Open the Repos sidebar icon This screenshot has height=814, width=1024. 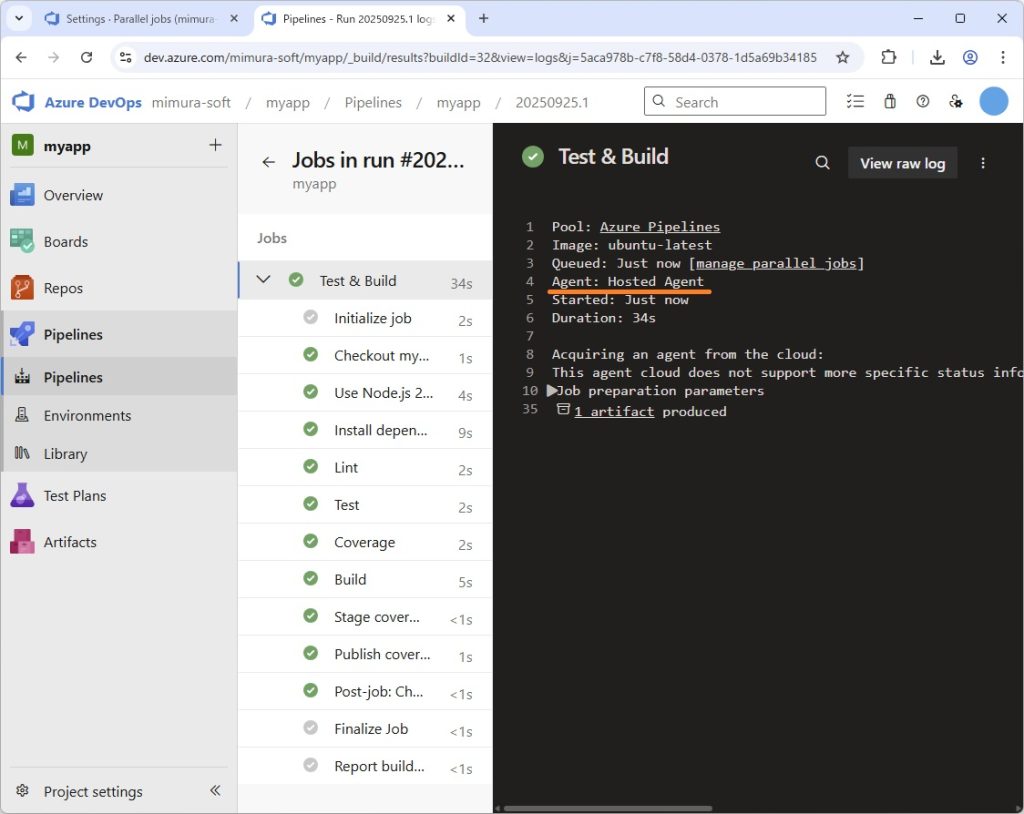point(22,288)
